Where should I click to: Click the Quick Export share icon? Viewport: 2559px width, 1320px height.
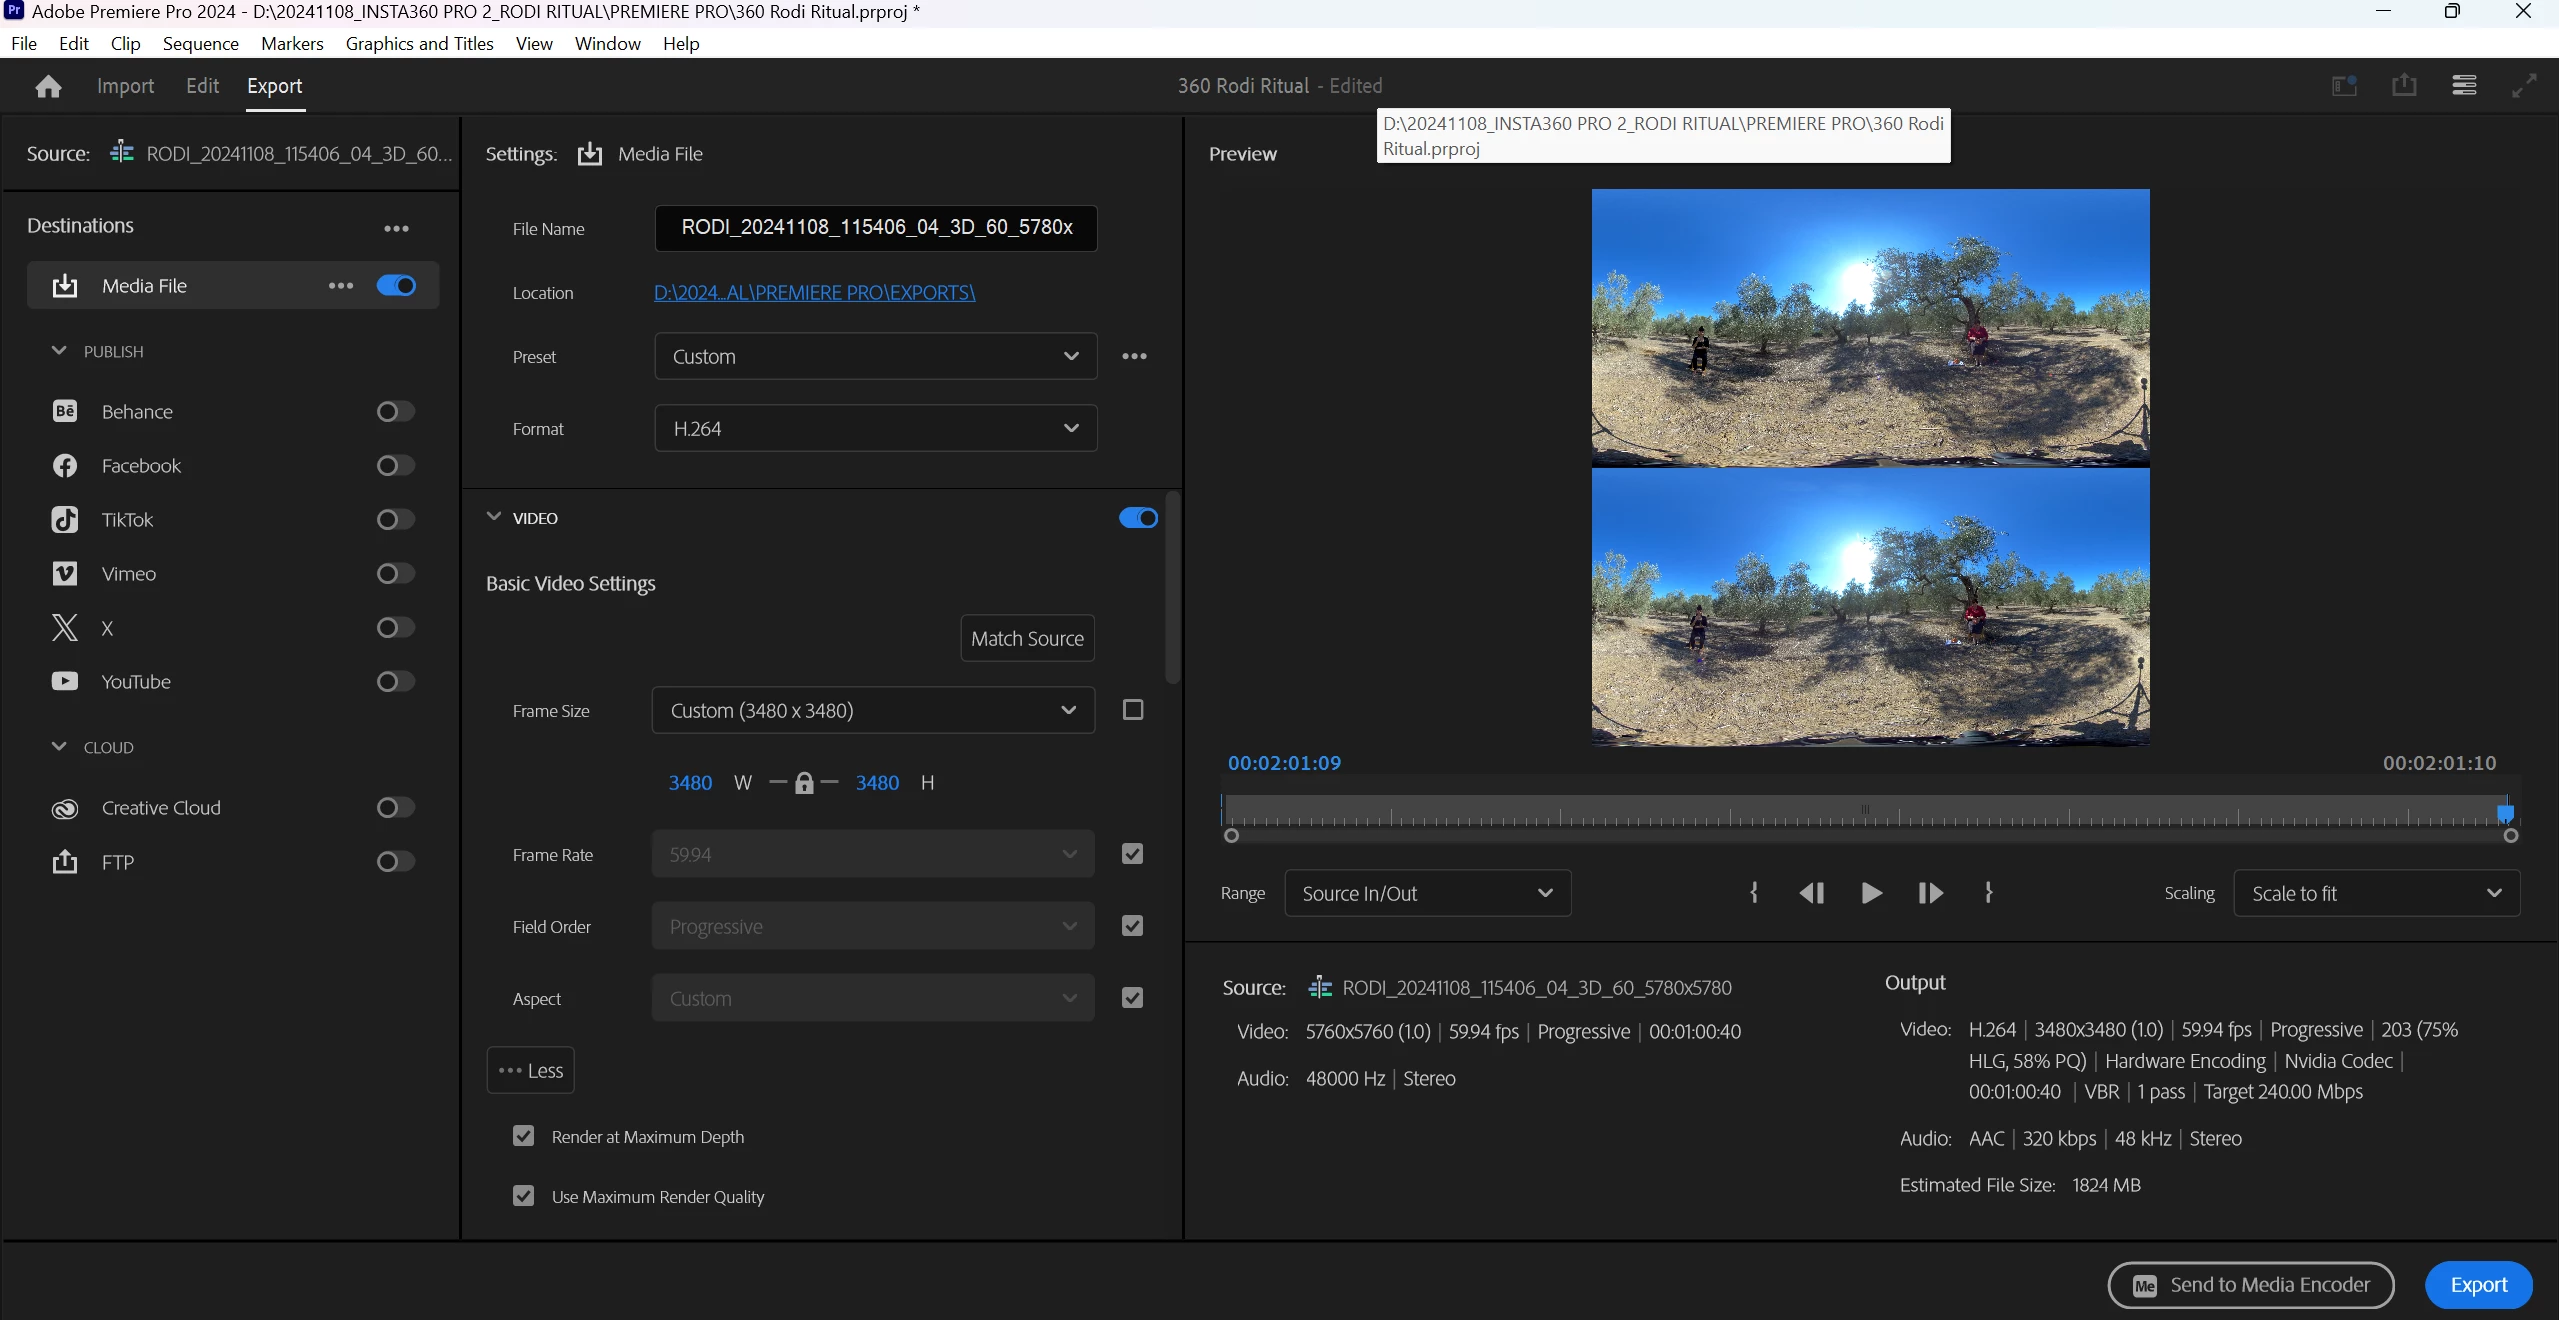2404,86
